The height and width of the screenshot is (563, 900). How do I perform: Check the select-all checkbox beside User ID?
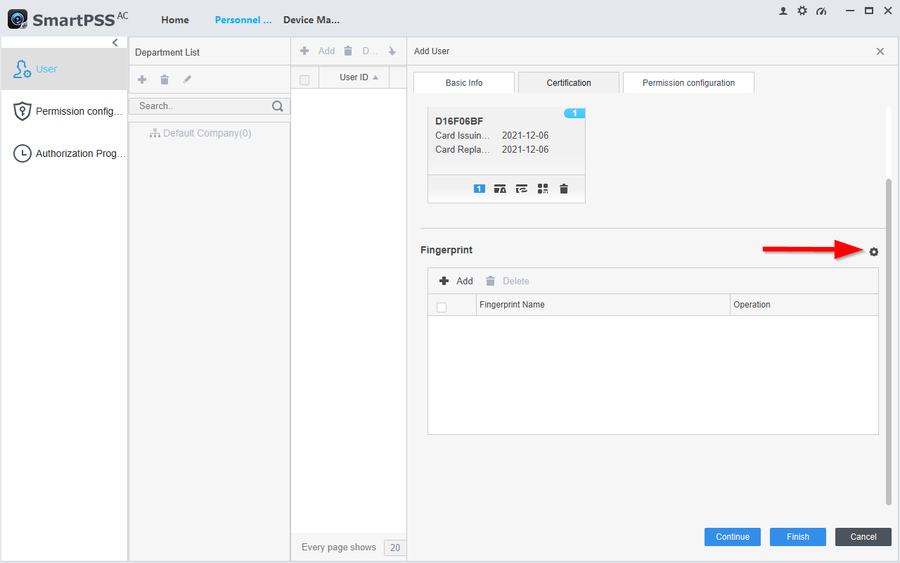click(305, 79)
